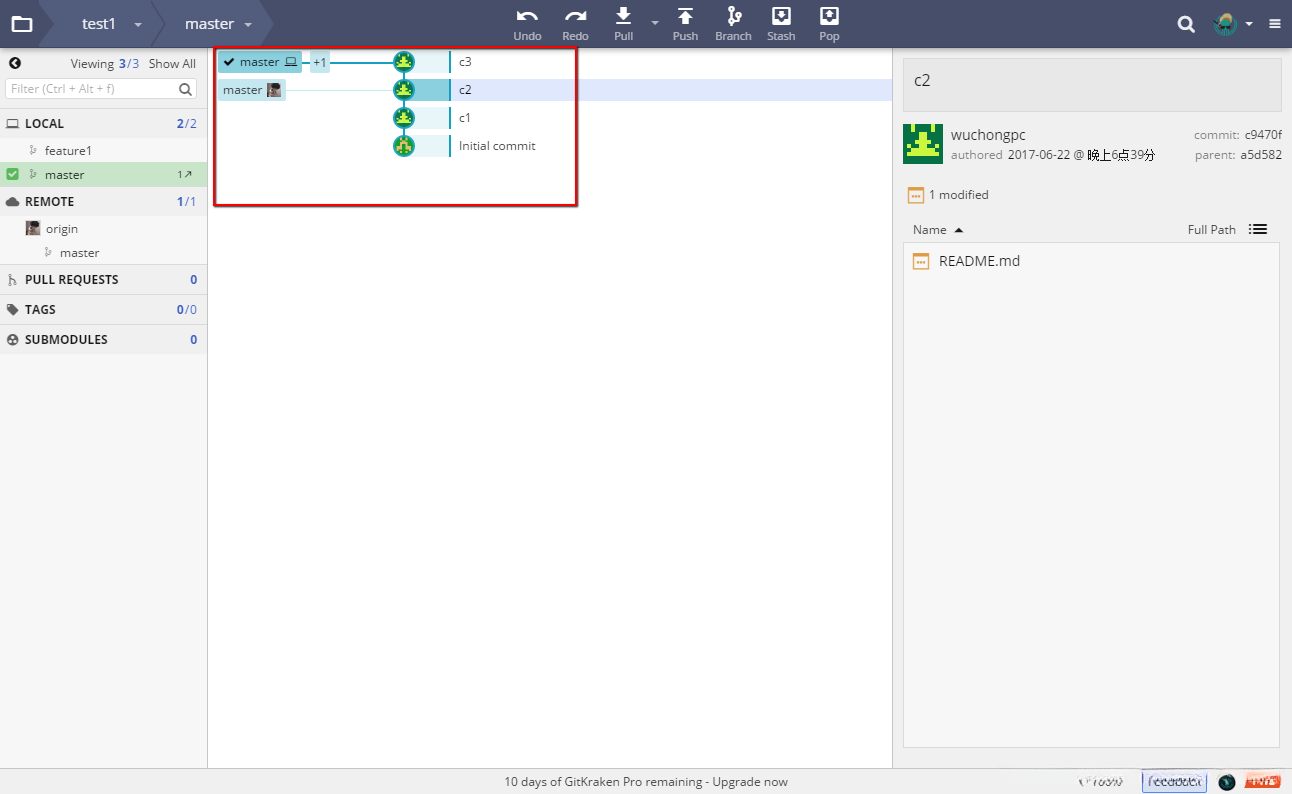1292x794 pixels.
Task: Open the repository folder icon
Action: point(21,24)
